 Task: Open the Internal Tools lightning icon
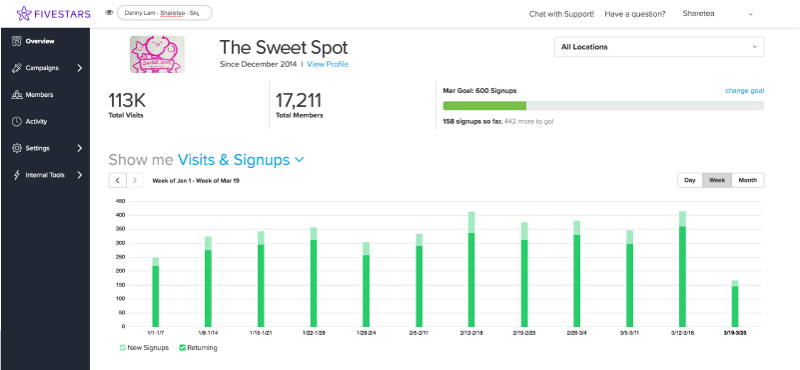17,175
